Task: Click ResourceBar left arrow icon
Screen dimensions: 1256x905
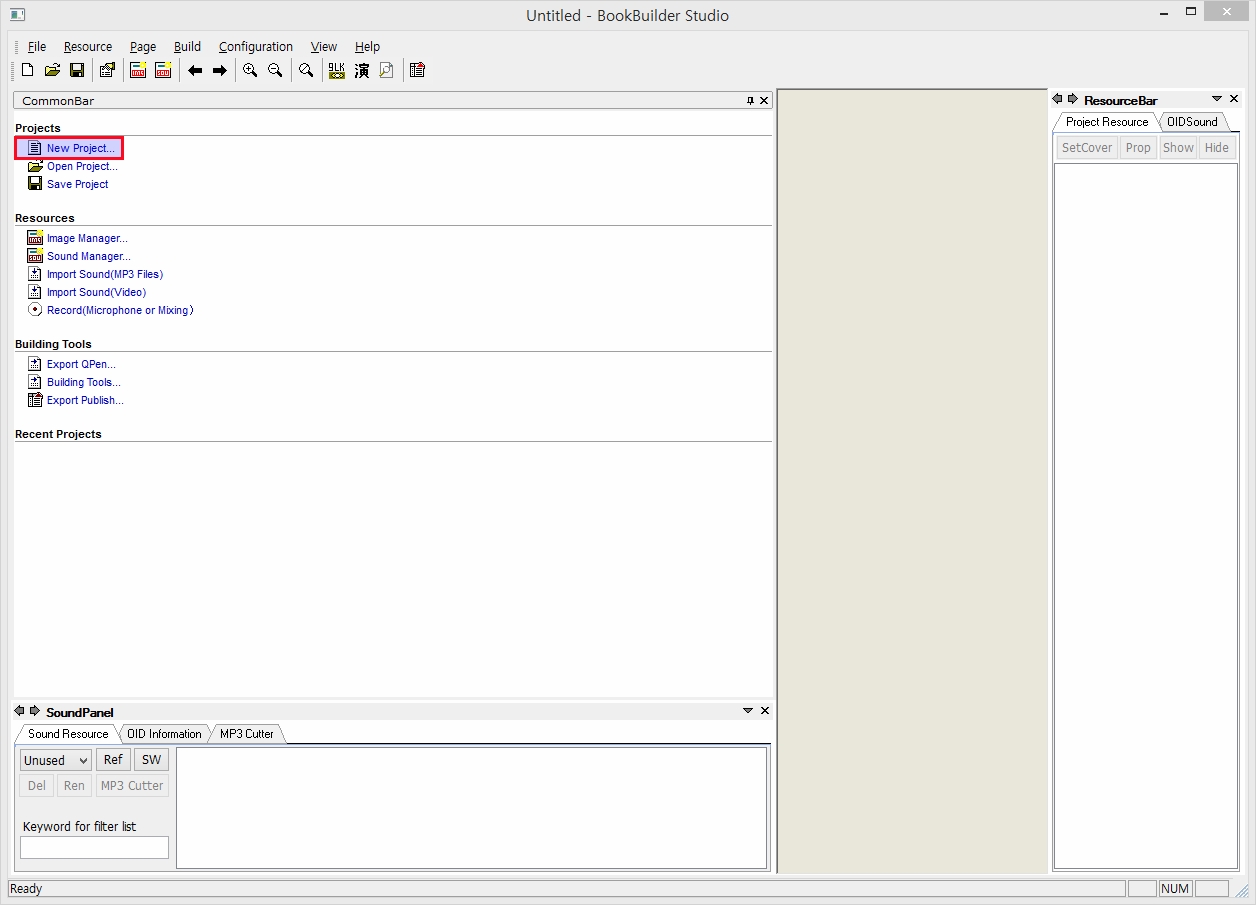Action: pos(1057,99)
